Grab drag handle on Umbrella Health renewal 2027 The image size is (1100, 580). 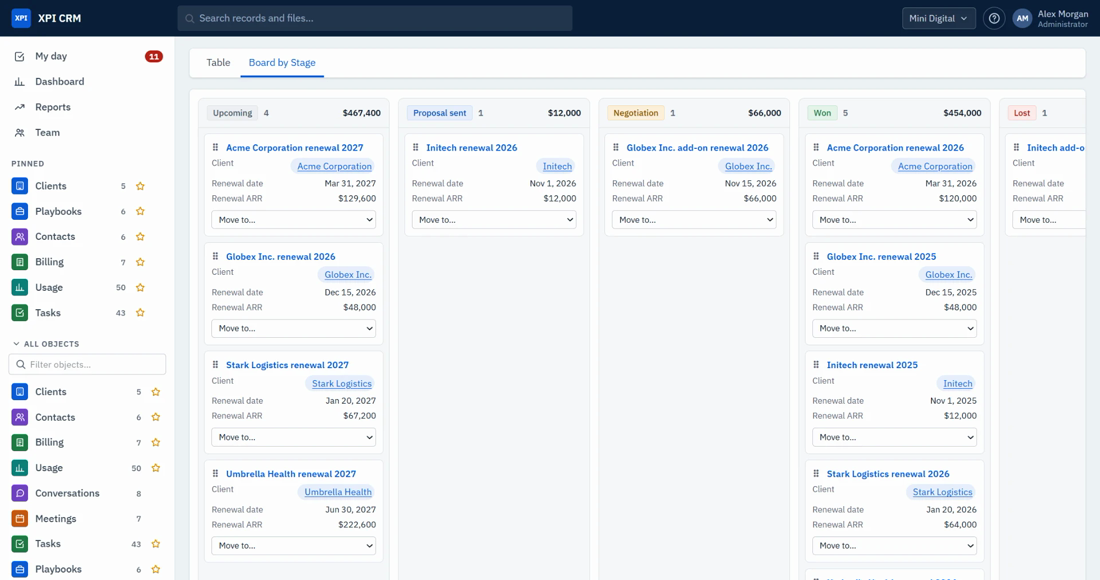tap(215, 473)
